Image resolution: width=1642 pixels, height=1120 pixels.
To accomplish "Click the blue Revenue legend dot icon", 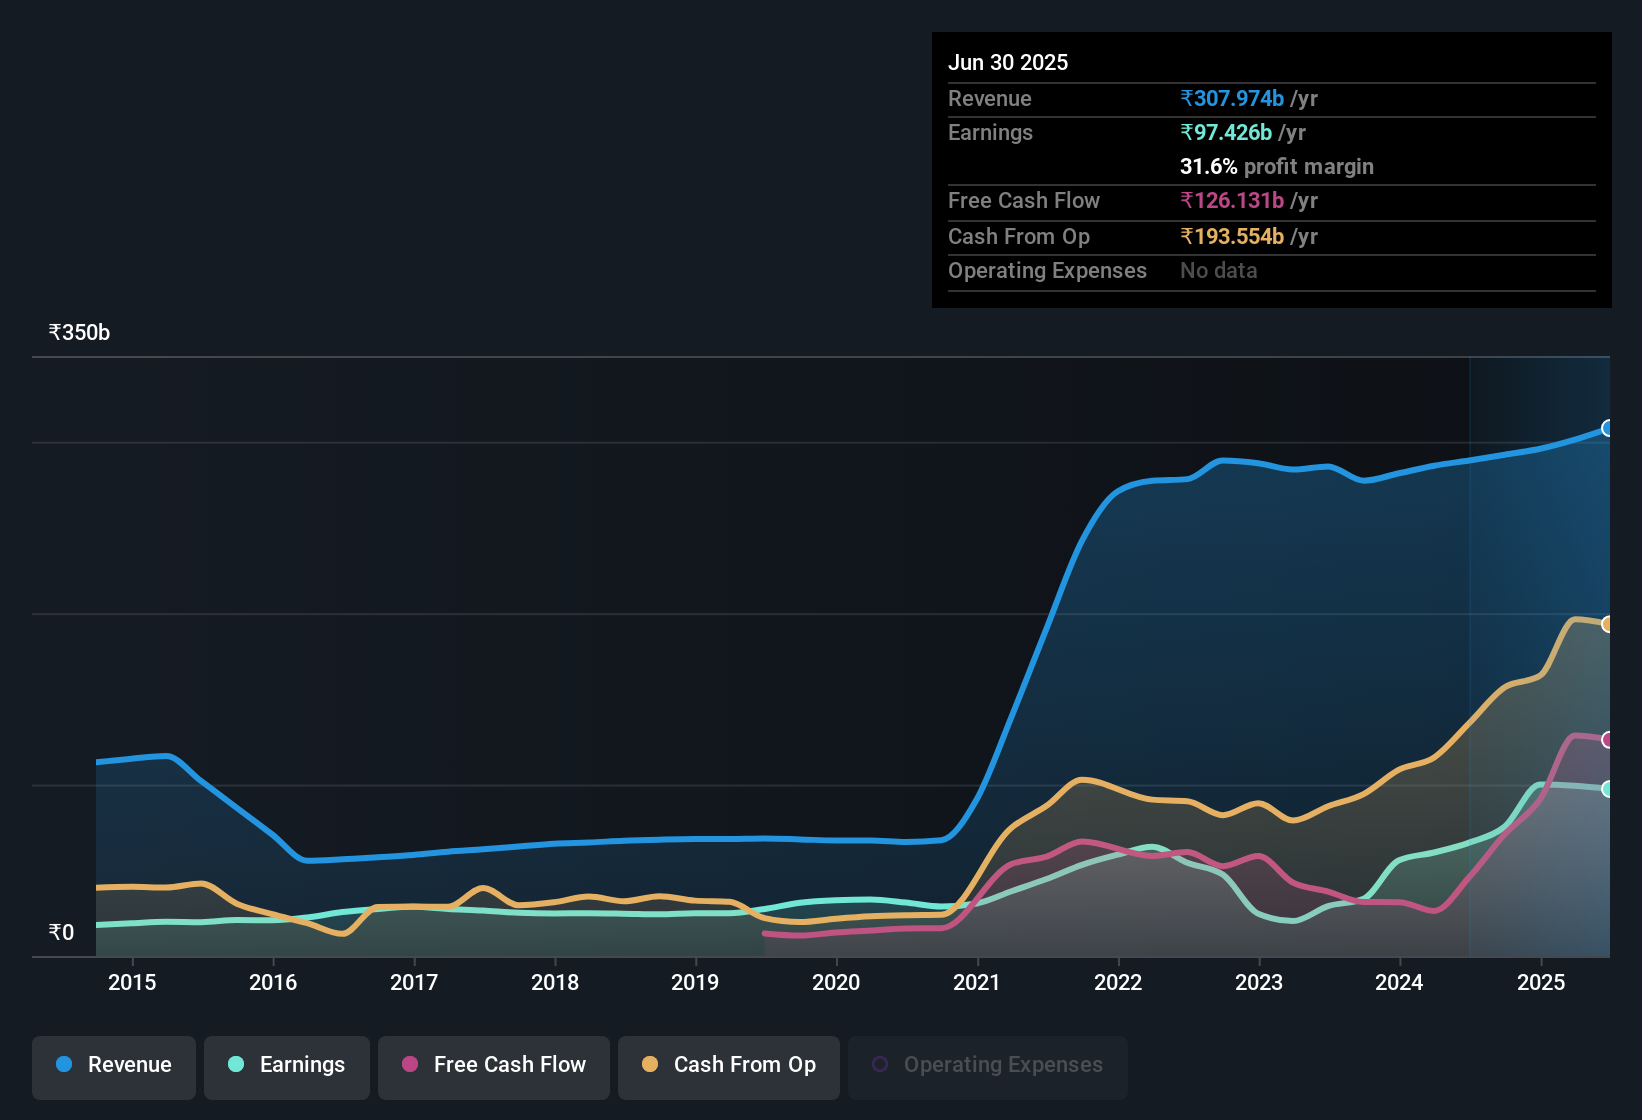I will coord(64,1065).
